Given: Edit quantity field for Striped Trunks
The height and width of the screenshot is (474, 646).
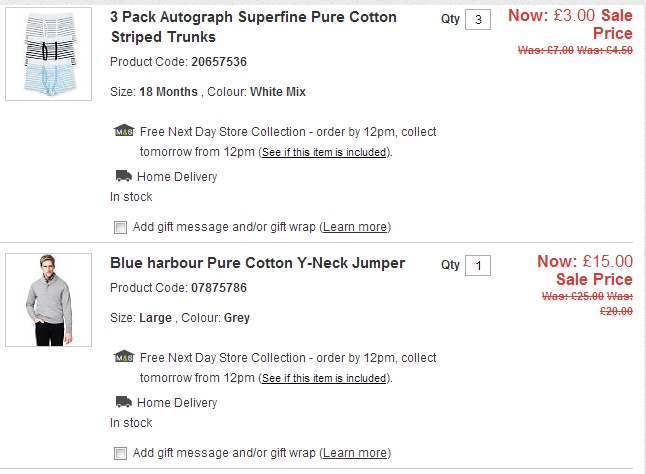Looking at the screenshot, I should pos(478,20).
